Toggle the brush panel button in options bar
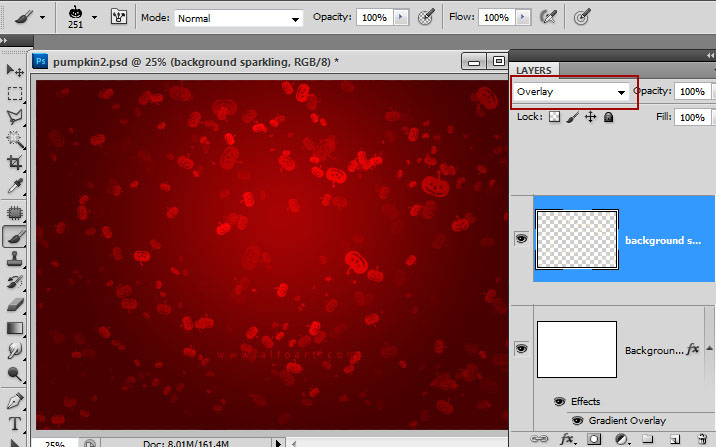716x447 pixels. click(x=118, y=18)
